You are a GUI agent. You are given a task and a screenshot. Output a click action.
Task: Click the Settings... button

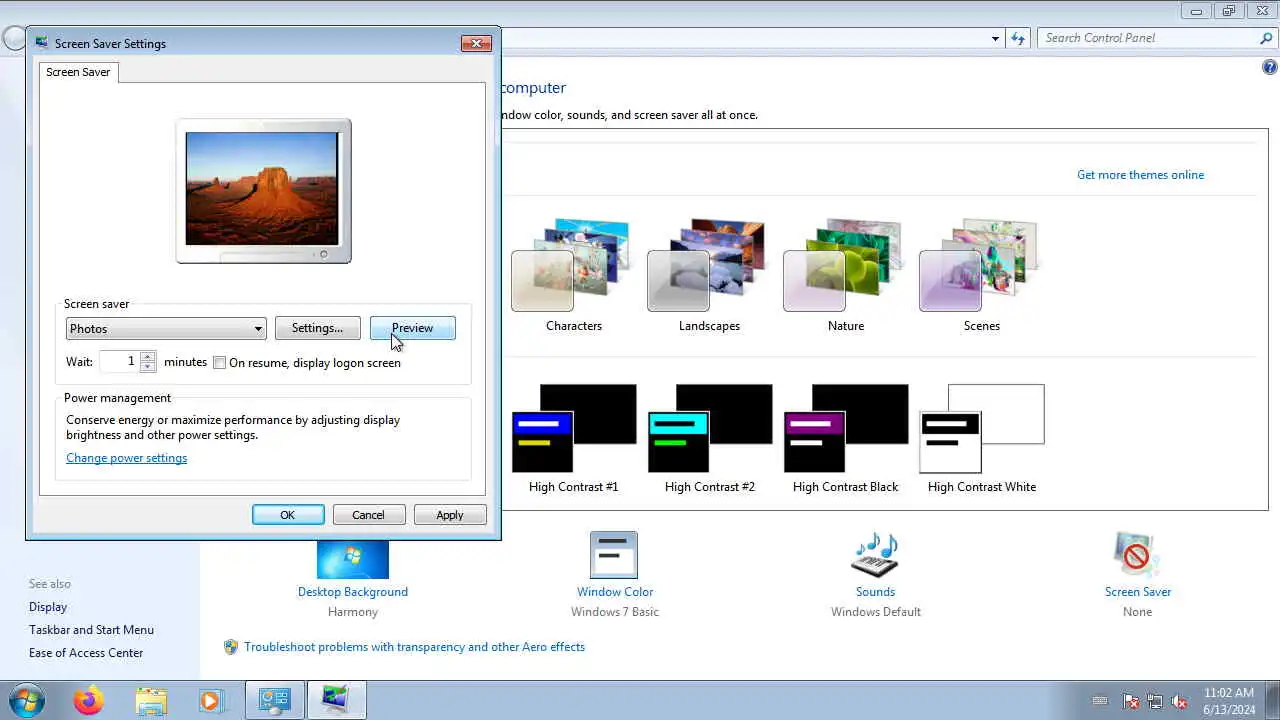[x=317, y=328]
